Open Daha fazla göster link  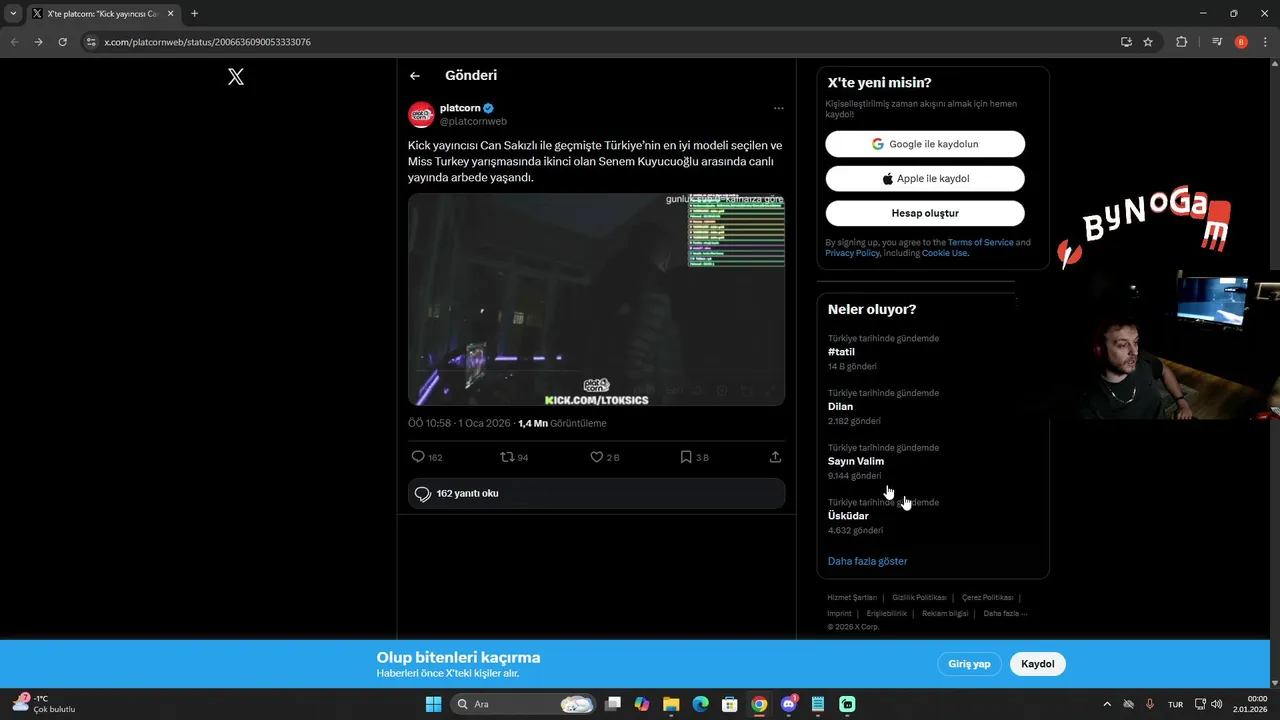(x=867, y=561)
